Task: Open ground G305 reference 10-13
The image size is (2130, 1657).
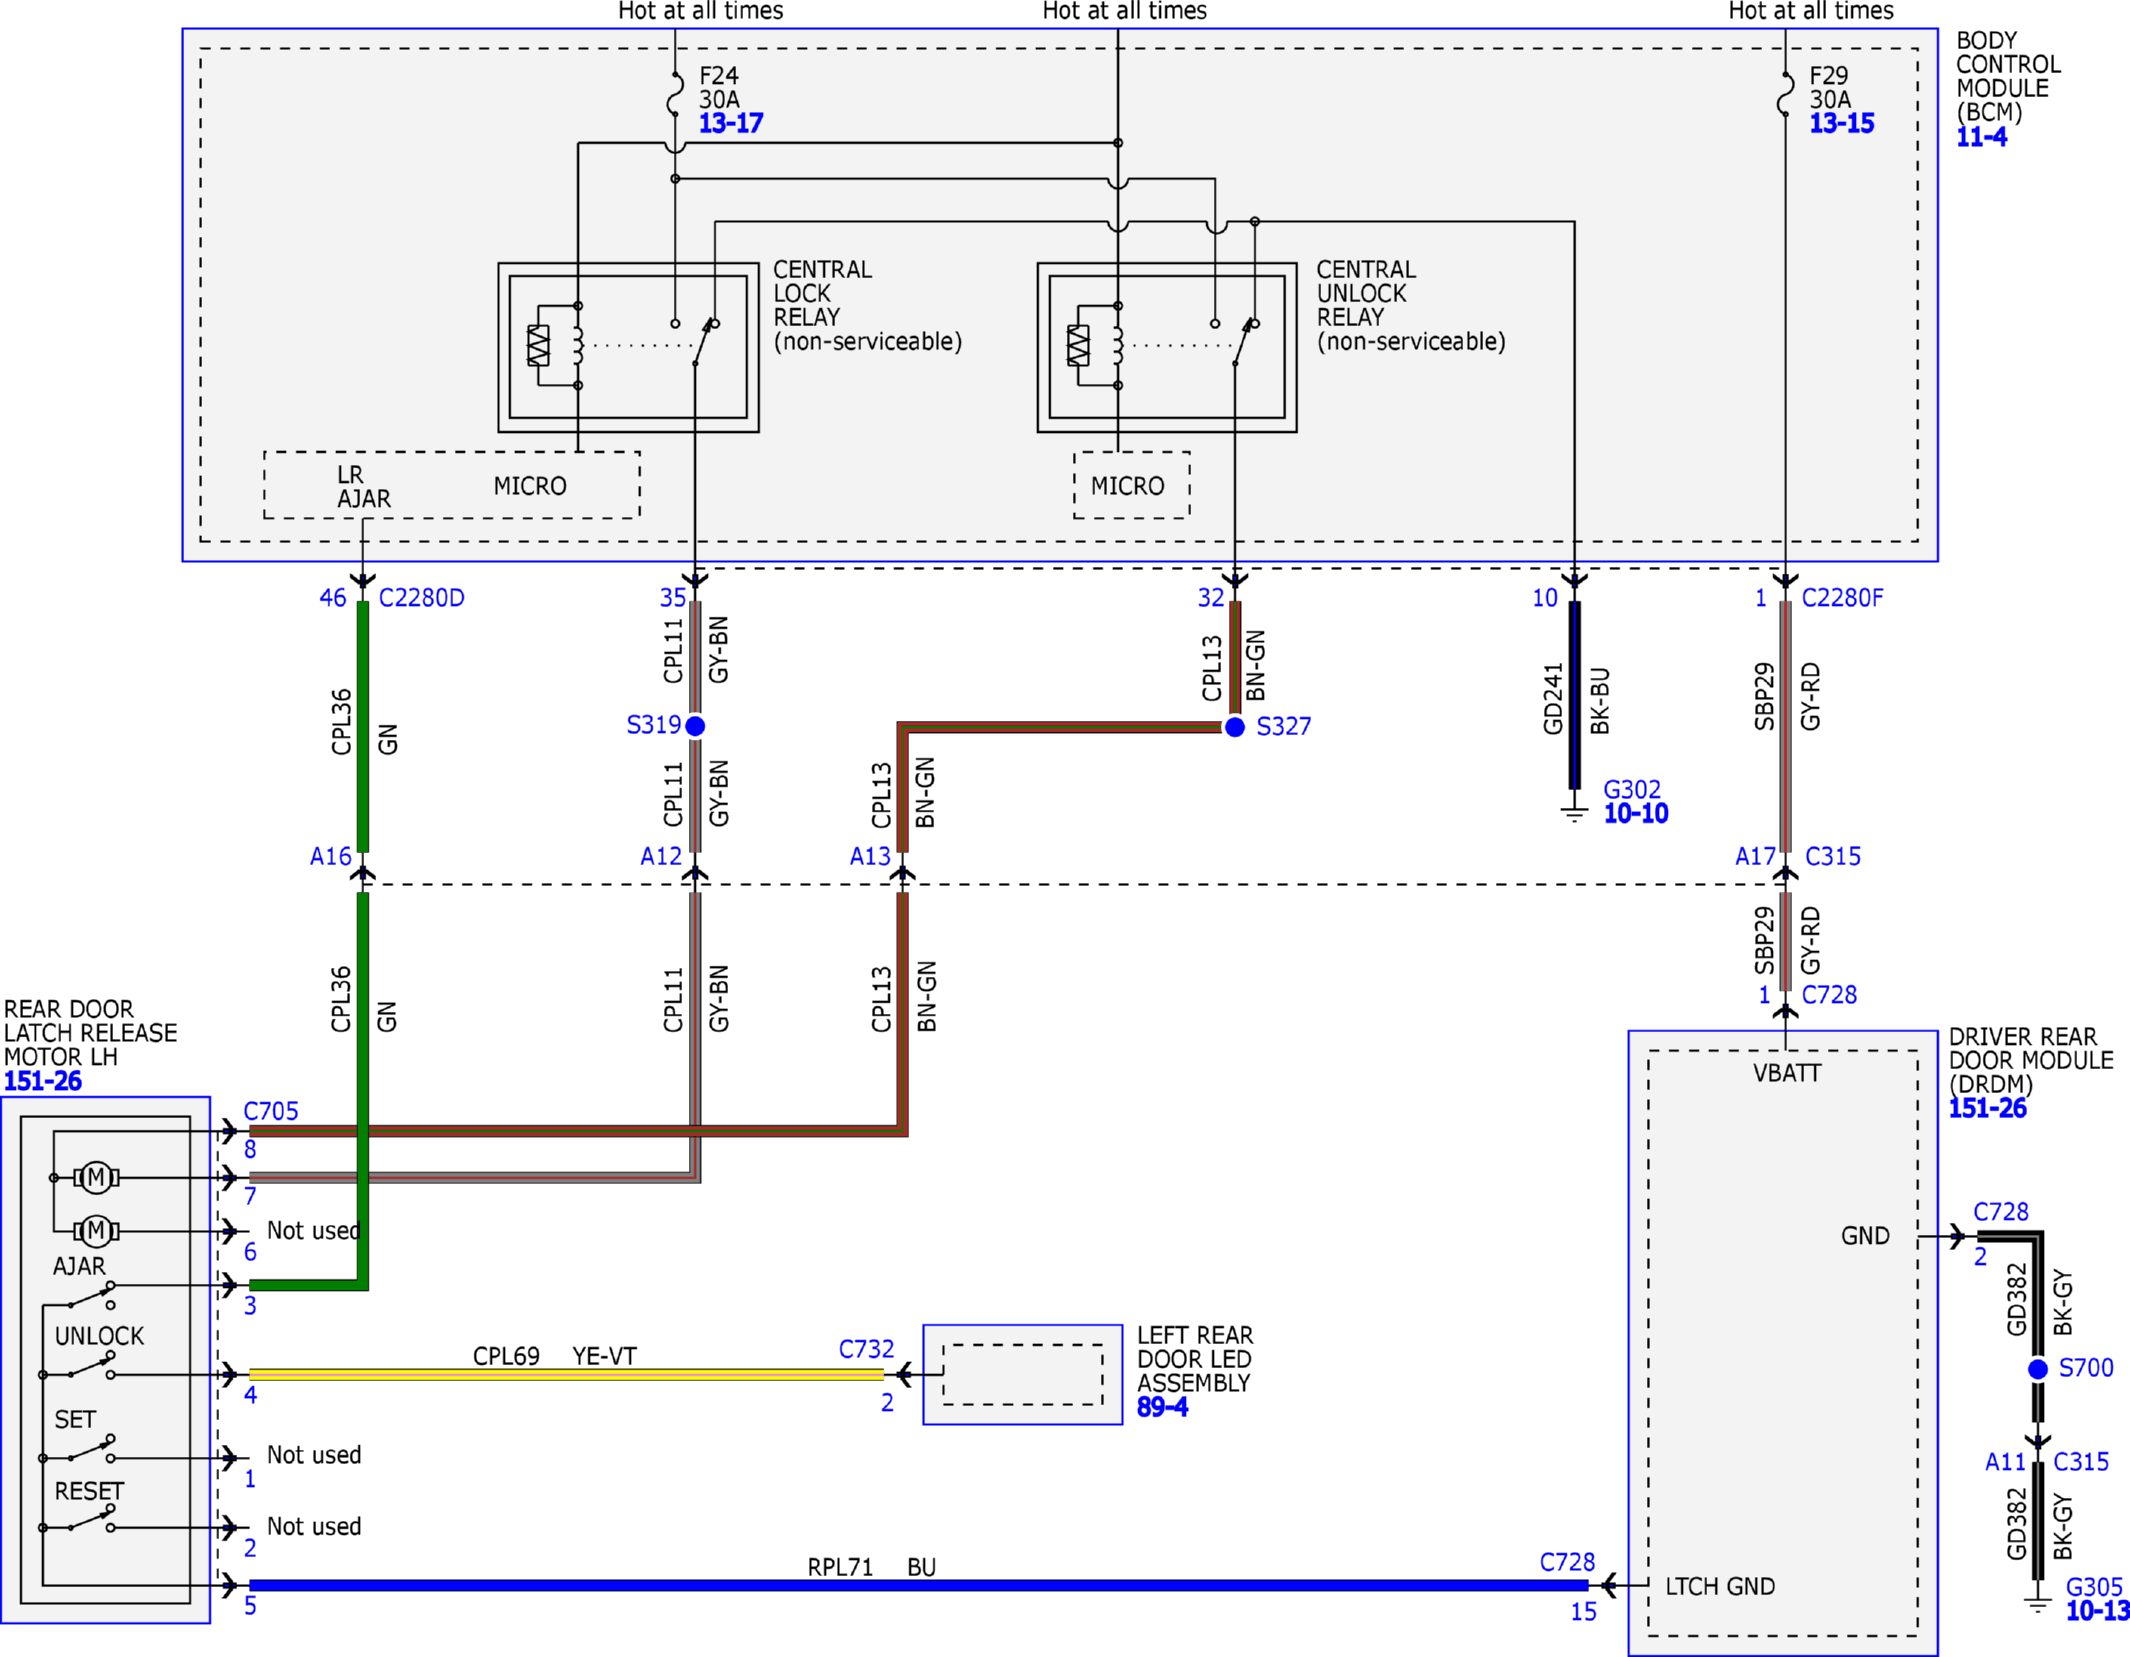Action: [2097, 1611]
